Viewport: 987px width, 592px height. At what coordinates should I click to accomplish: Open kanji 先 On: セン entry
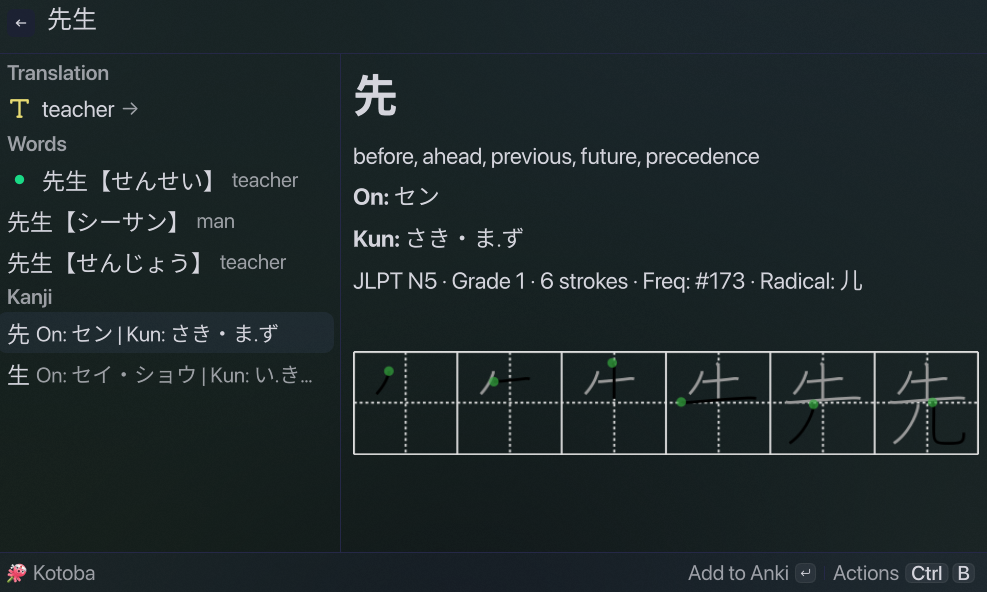tap(167, 333)
